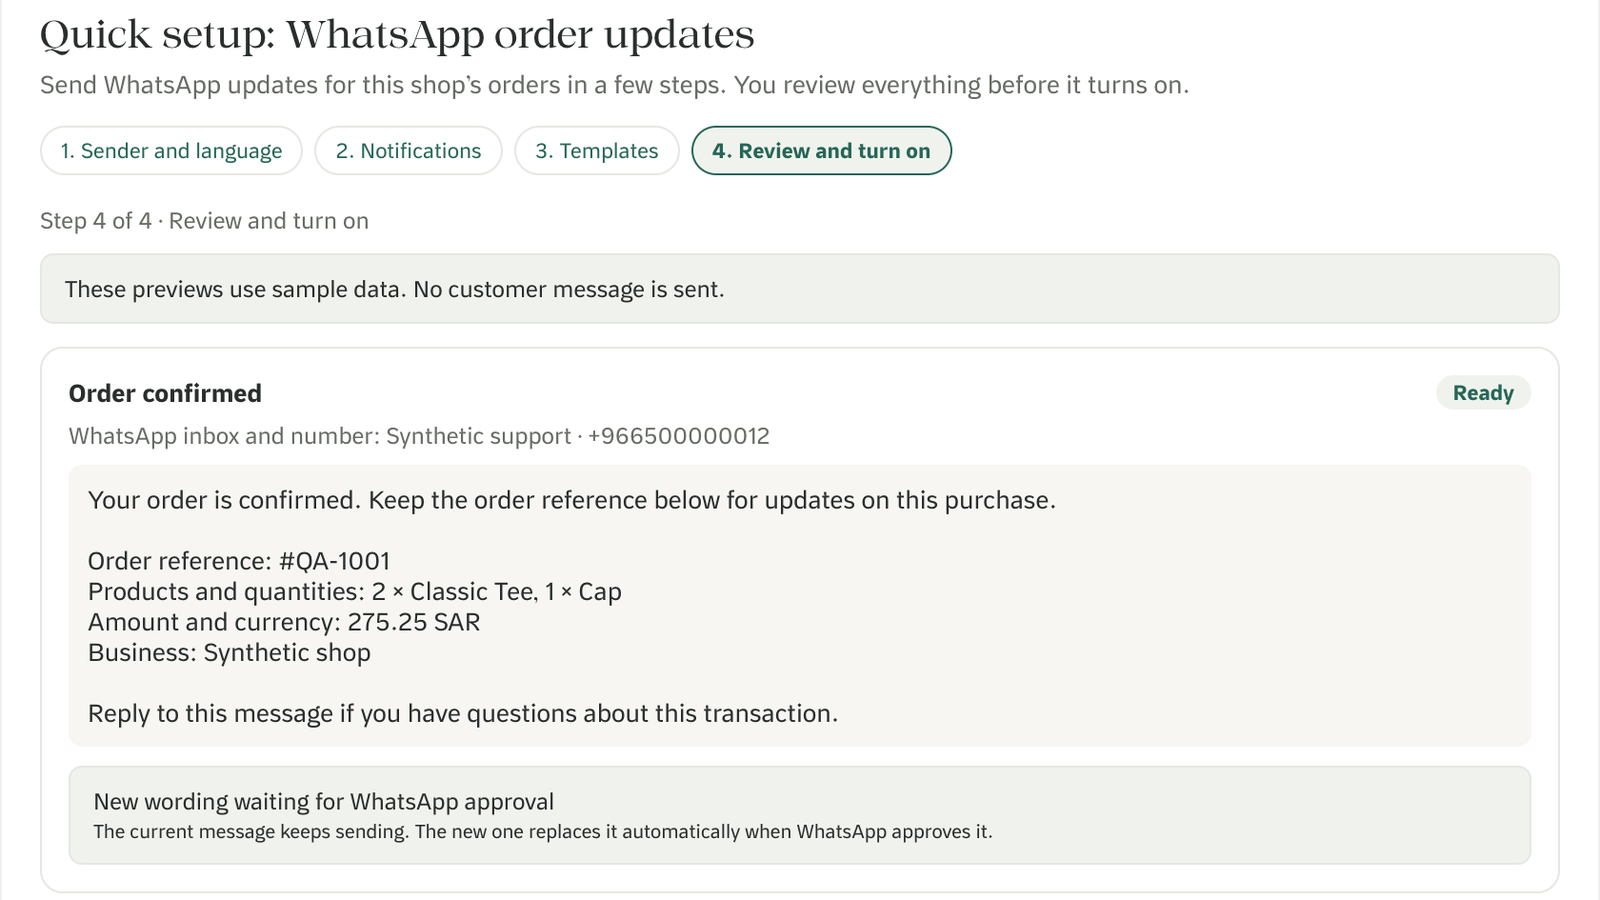
Task: Click the Order confirmed card heading
Action: pos(165,393)
